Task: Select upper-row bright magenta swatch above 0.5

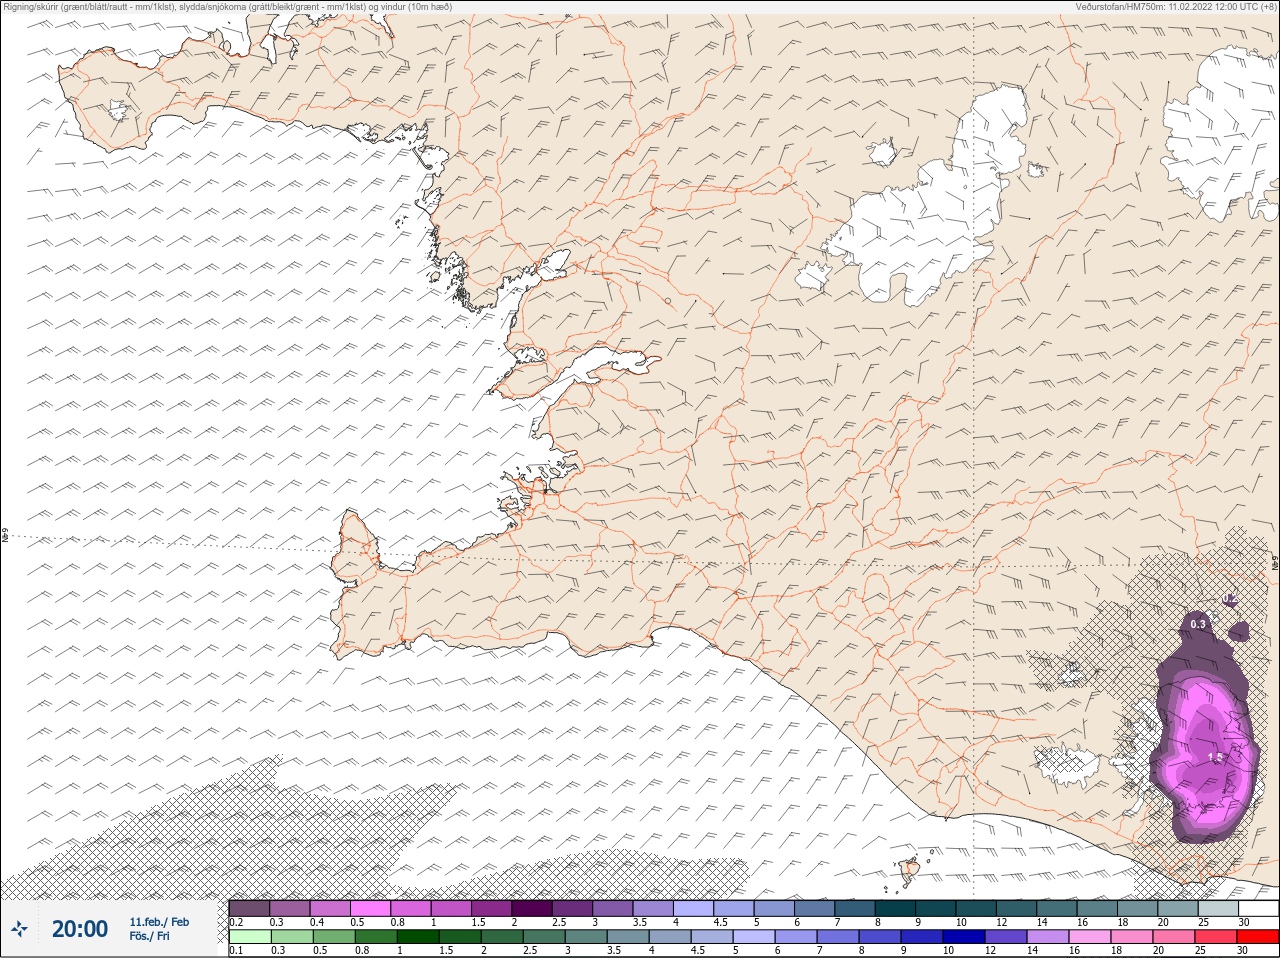Action: (x=370, y=908)
